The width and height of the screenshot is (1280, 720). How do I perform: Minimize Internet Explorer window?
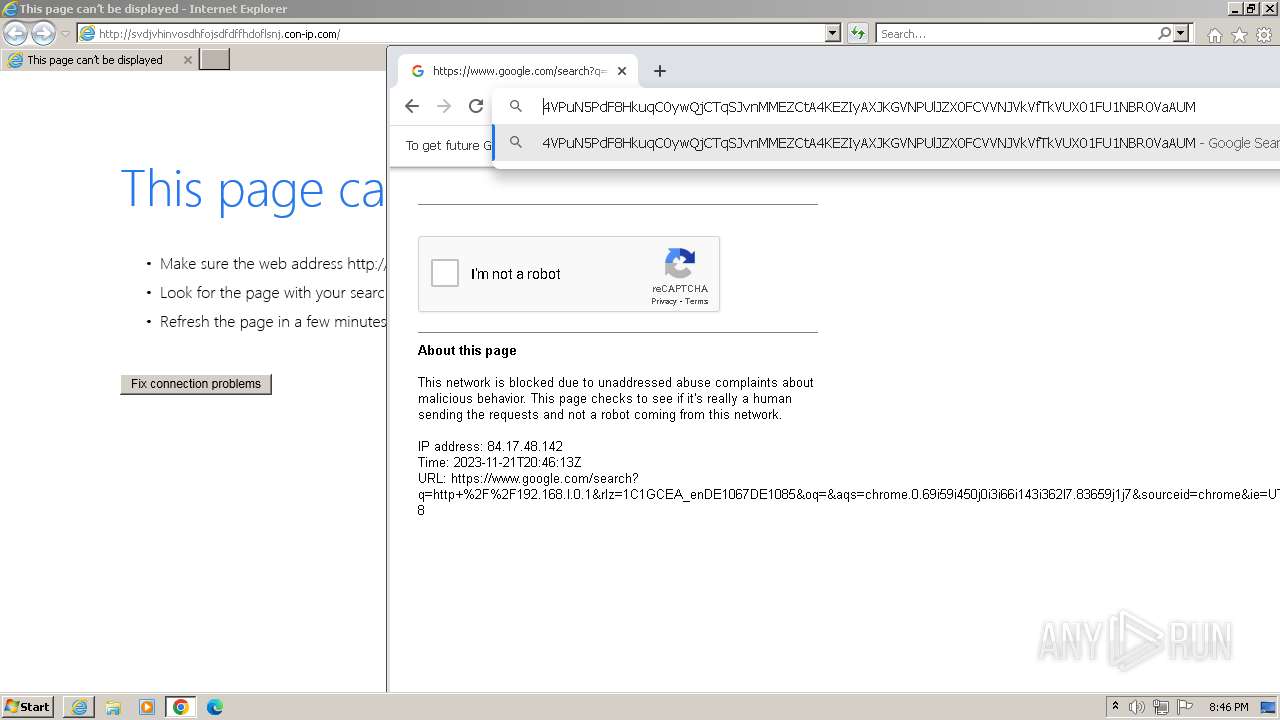pyautogui.click(x=1235, y=8)
